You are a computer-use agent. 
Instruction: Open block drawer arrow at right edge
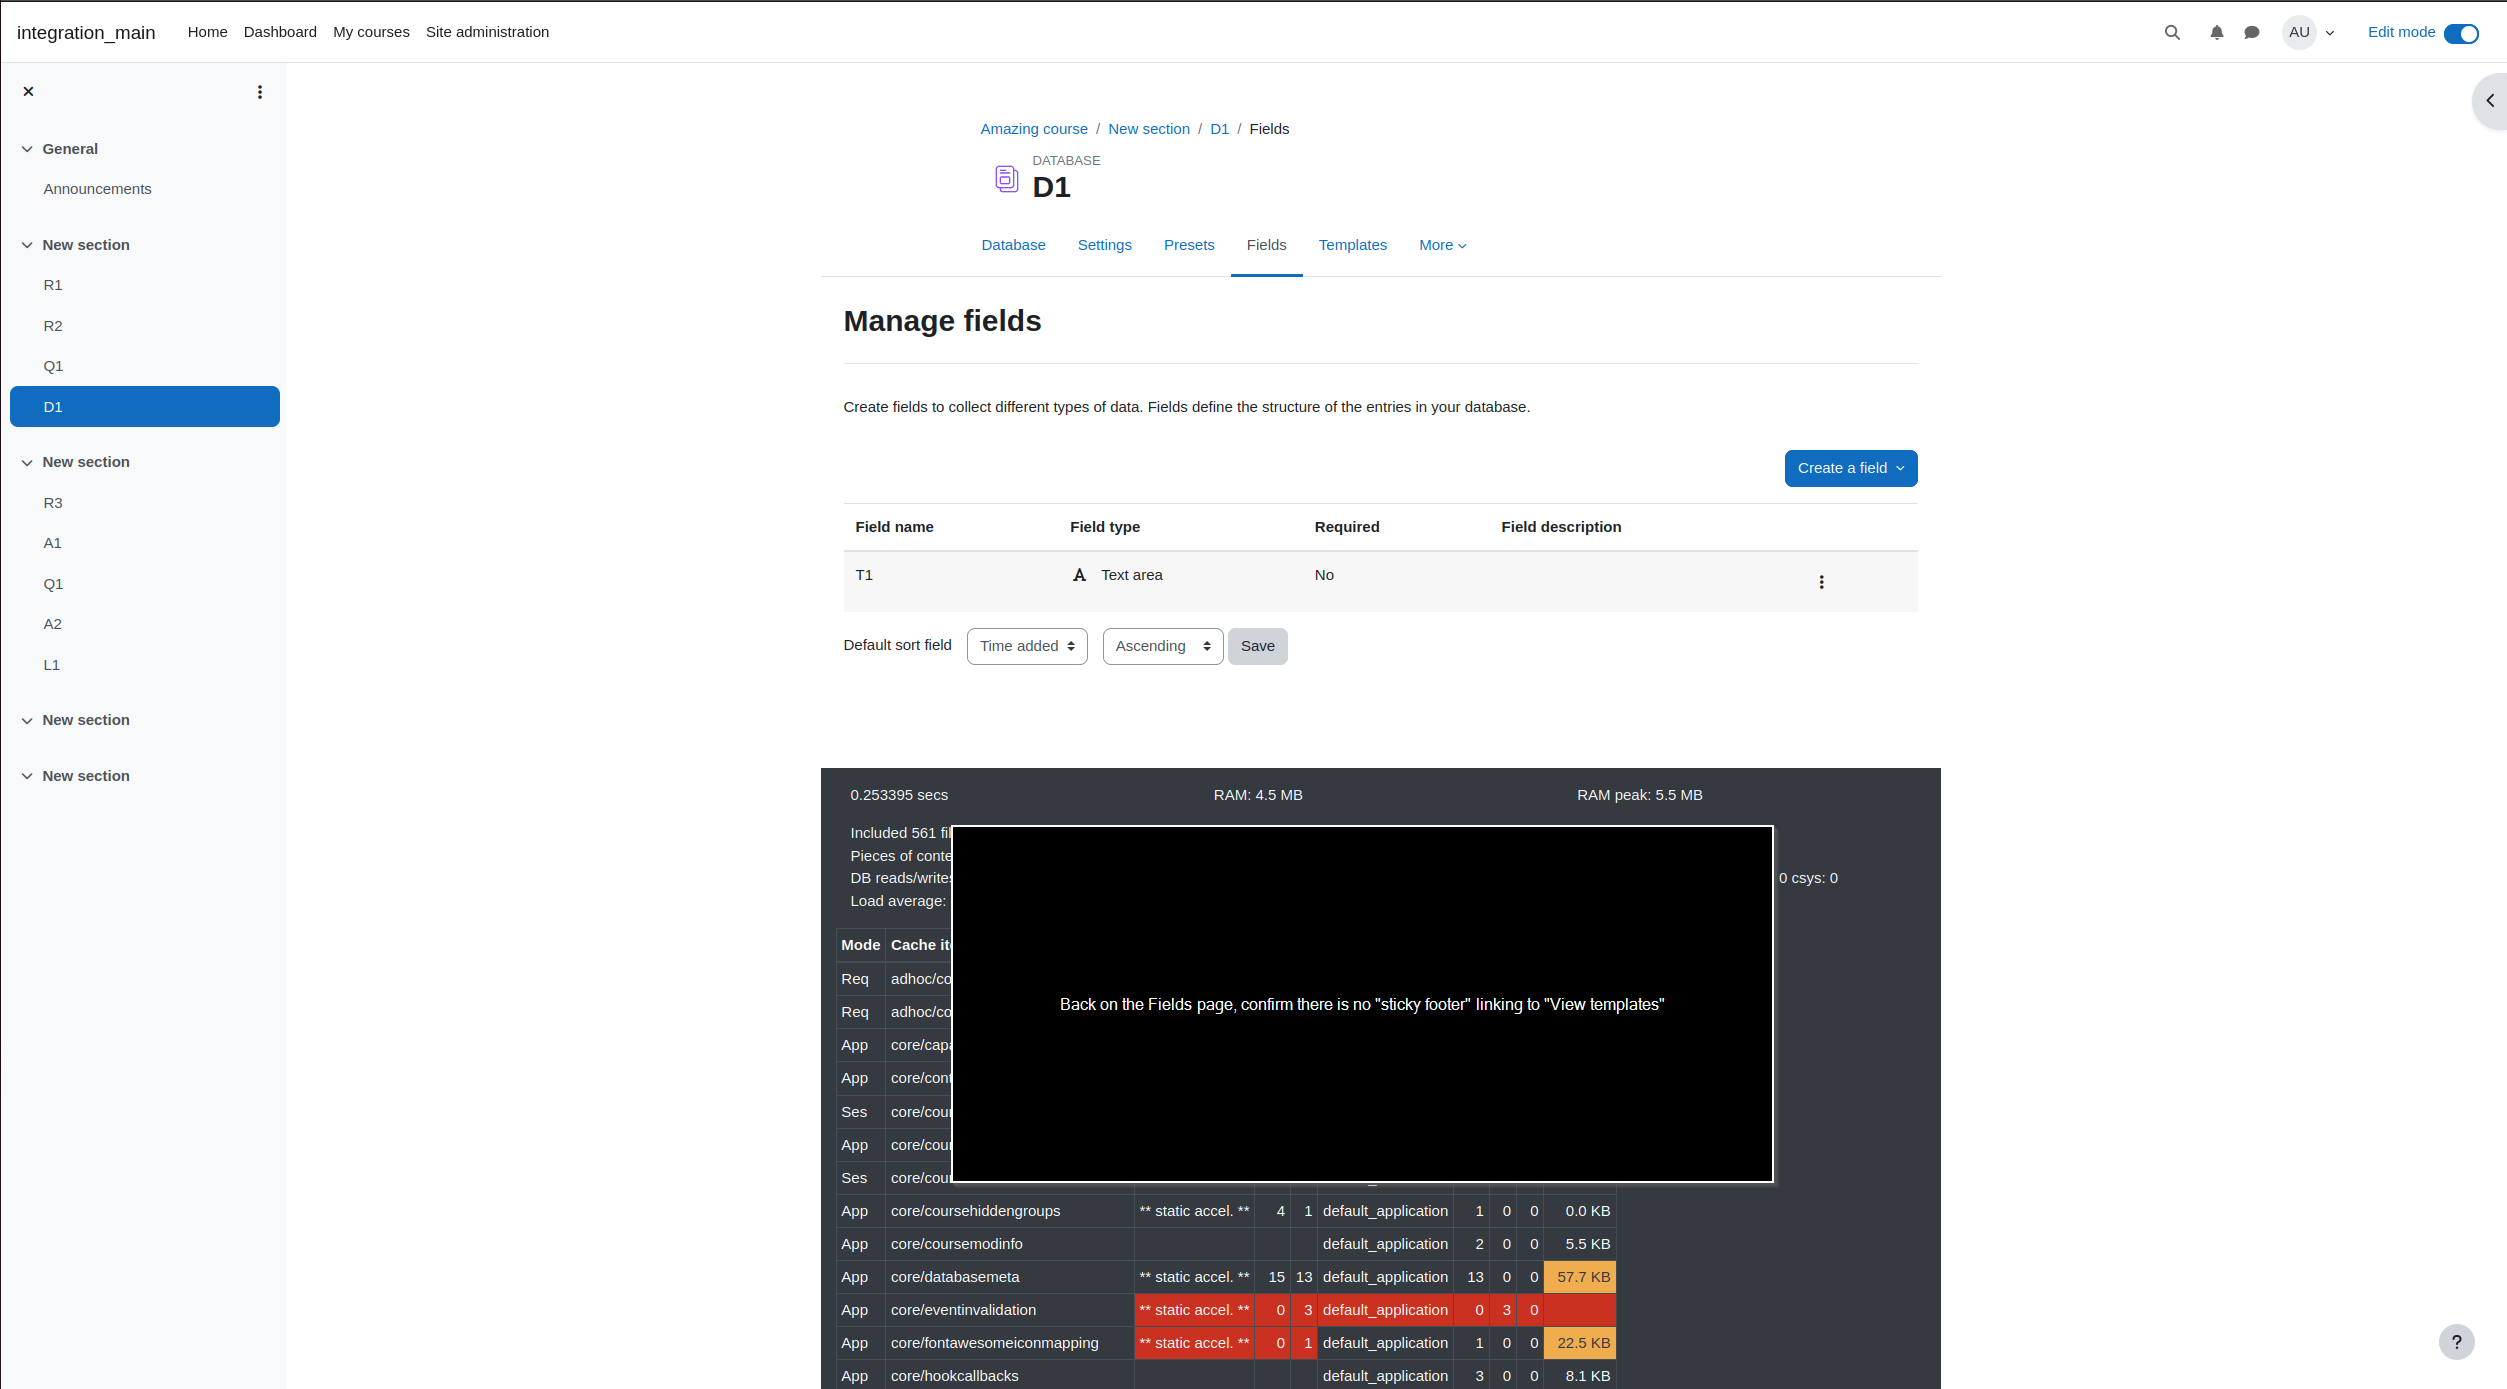[x=2490, y=101]
